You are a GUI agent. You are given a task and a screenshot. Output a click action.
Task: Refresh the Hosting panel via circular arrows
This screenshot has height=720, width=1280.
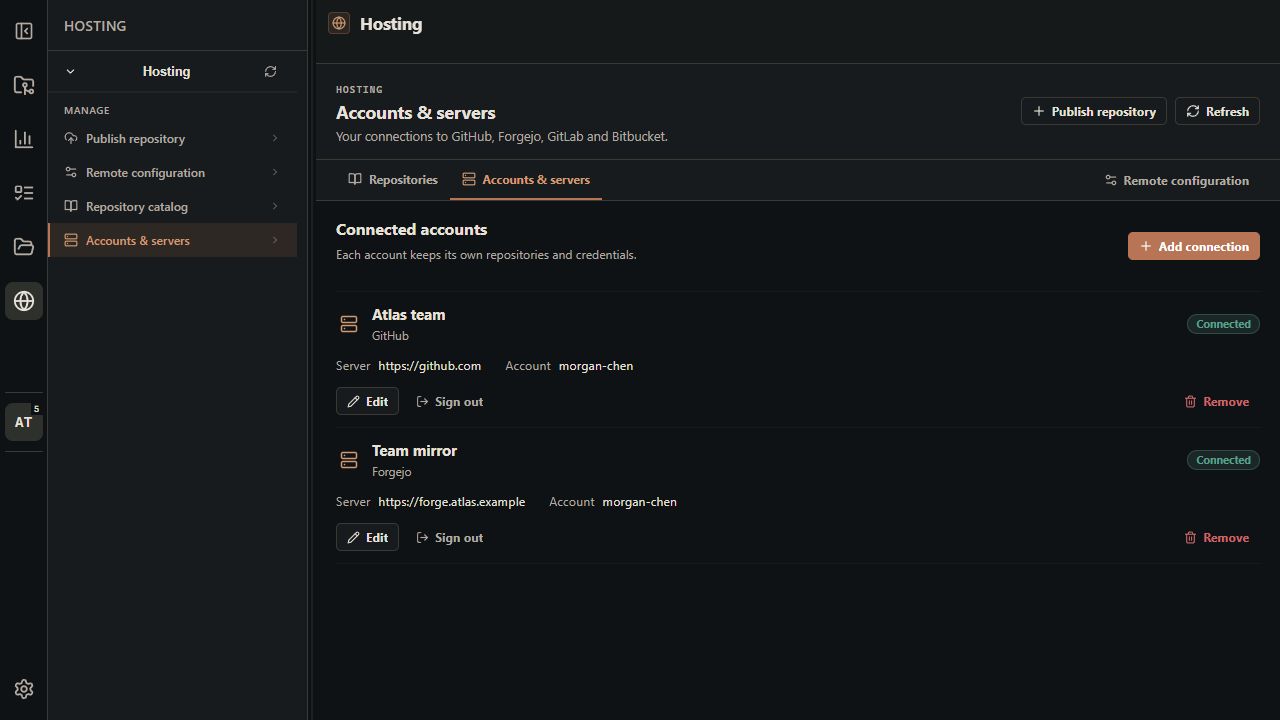click(x=270, y=72)
